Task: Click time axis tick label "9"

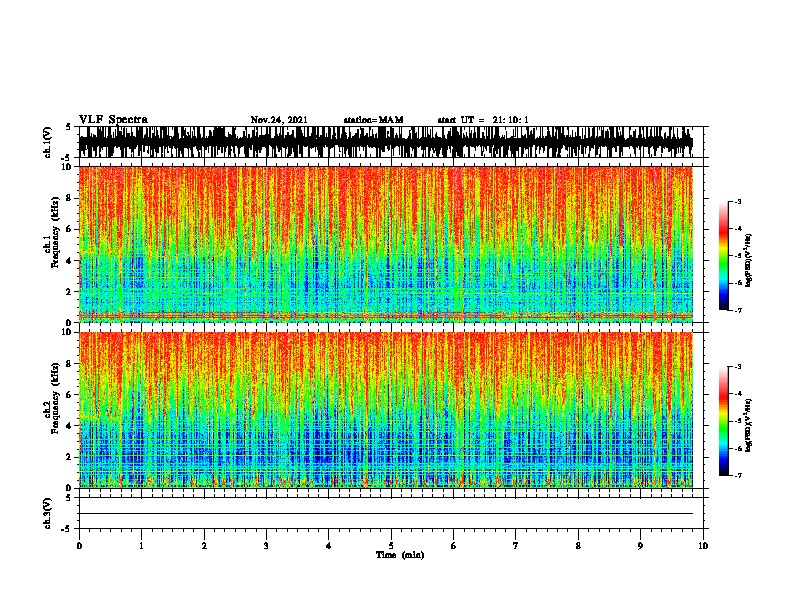Action: coord(640,546)
